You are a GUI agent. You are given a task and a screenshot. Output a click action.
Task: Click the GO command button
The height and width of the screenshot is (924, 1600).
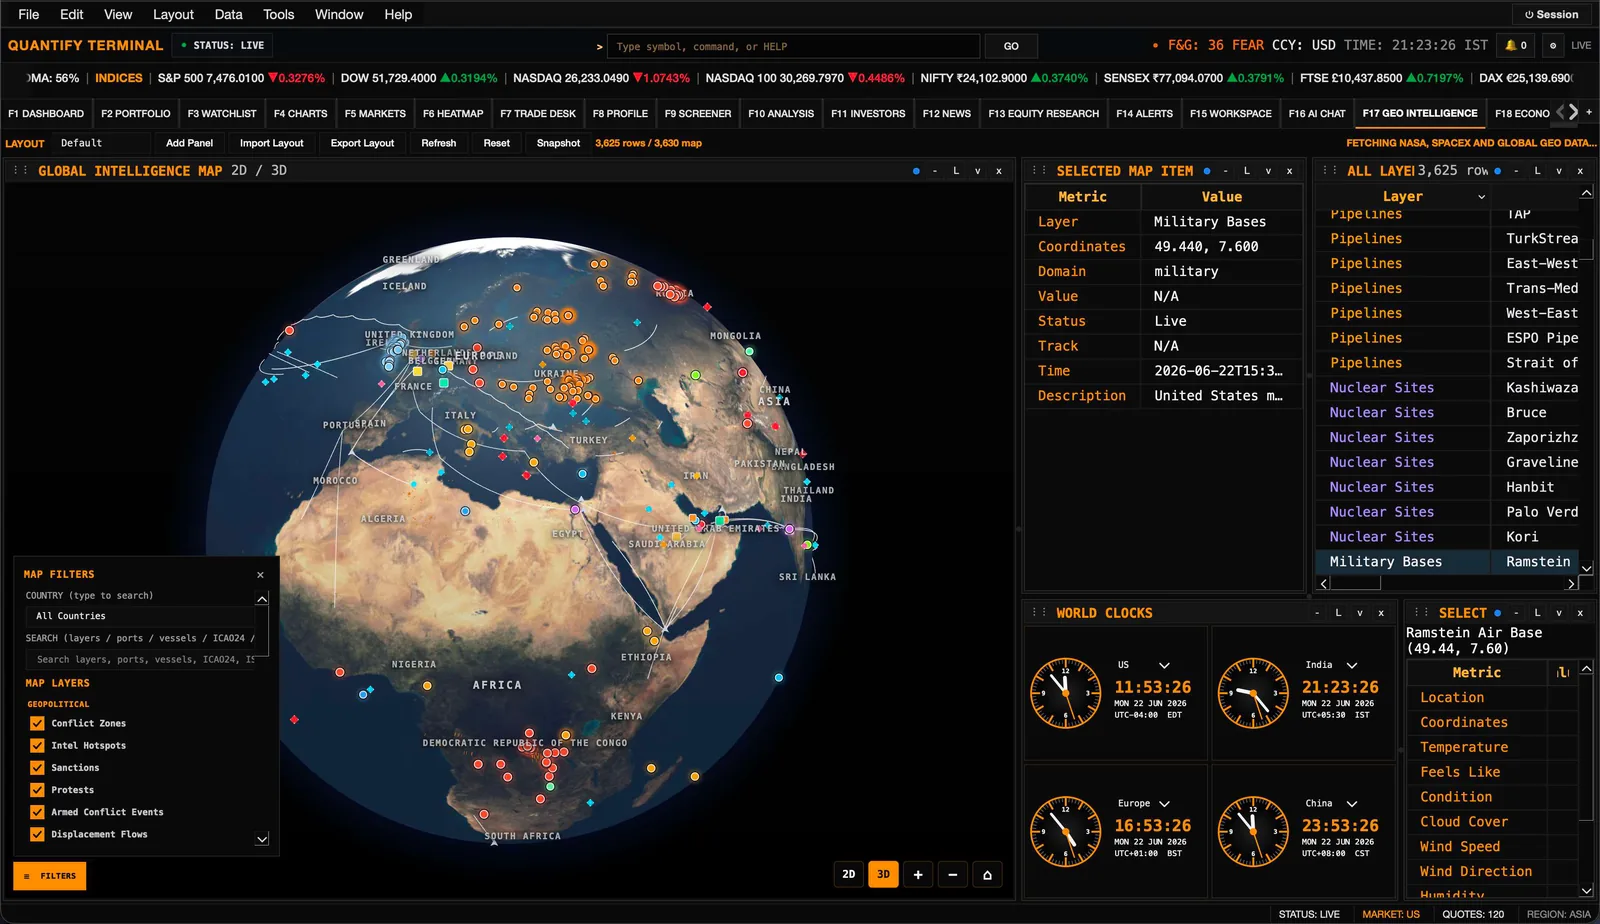click(1011, 46)
